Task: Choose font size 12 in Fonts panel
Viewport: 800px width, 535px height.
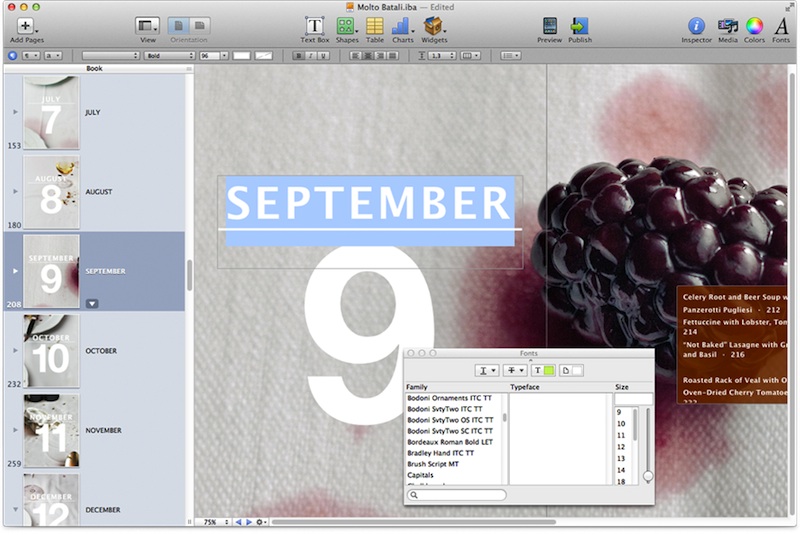Action: 620,446
